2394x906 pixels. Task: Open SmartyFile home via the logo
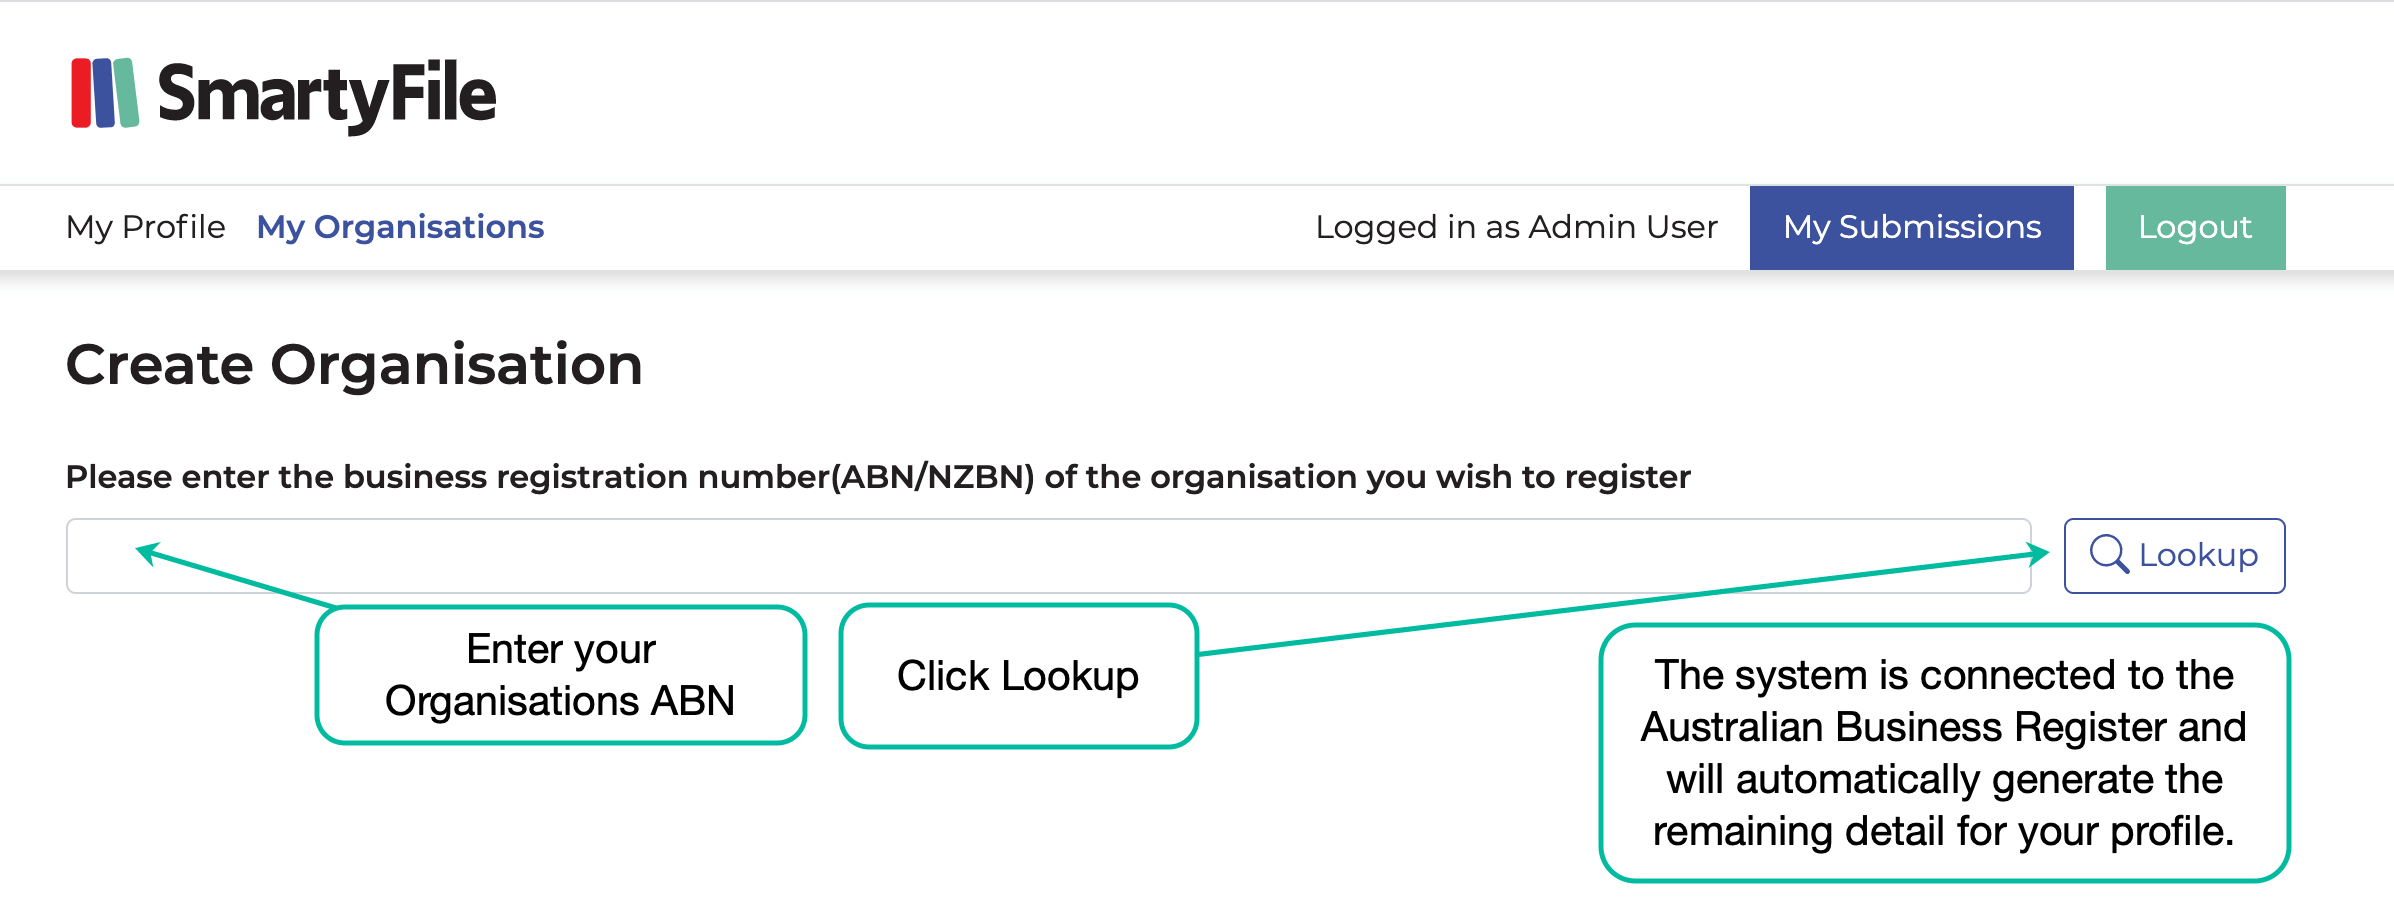(280, 95)
